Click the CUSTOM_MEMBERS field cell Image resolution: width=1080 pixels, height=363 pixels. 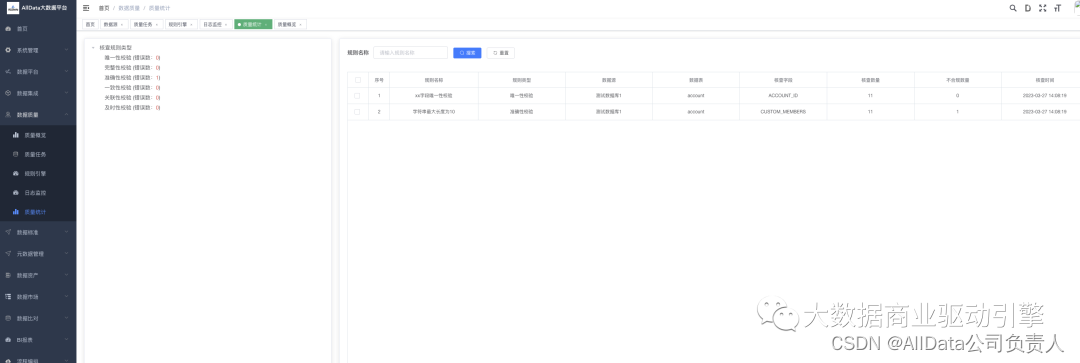pos(783,112)
